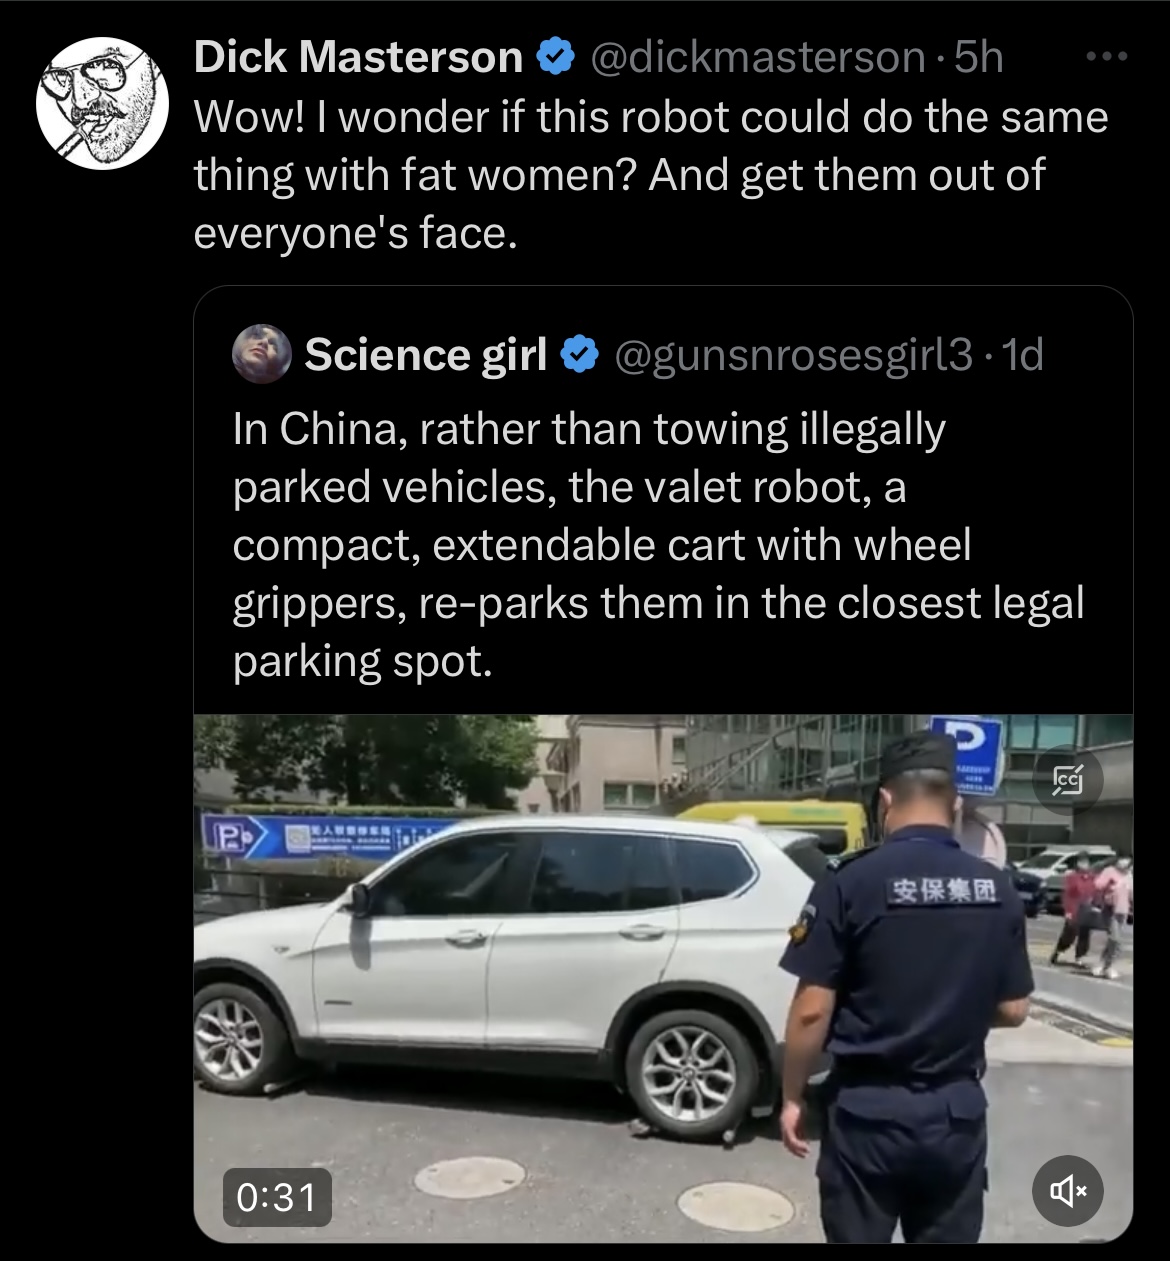The height and width of the screenshot is (1261, 1170).
Task: Click the main tweet text starting with Wow
Action: [650, 175]
